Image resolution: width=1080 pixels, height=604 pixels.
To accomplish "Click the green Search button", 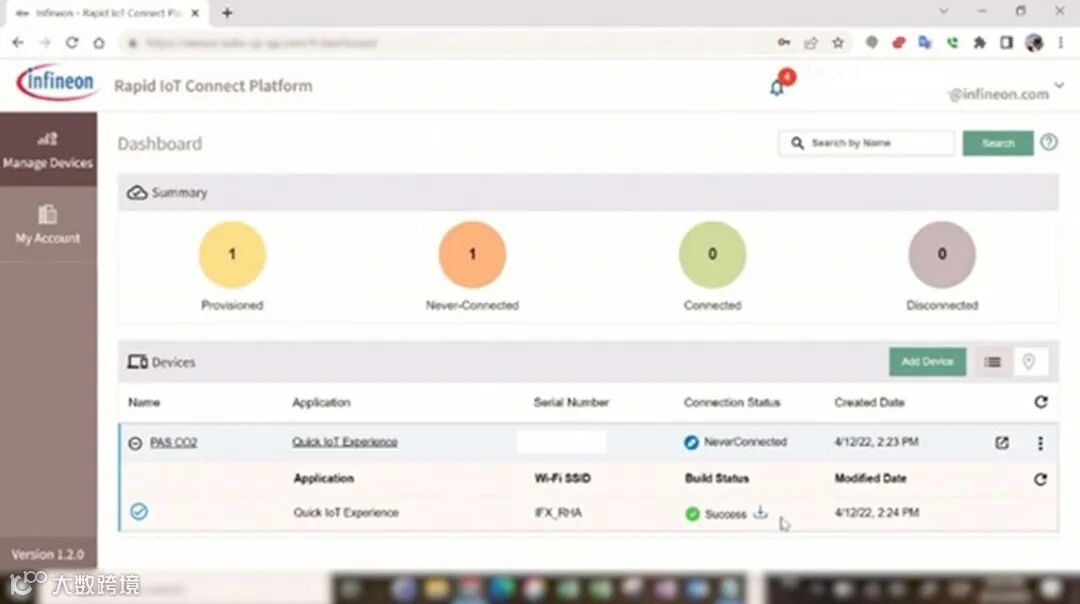I will tap(997, 143).
